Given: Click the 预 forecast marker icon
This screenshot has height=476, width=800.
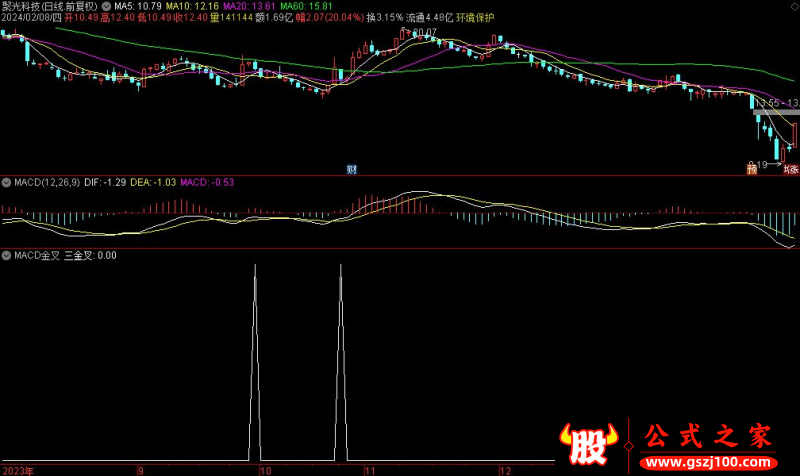Looking at the screenshot, I should [x=752, y=168].
